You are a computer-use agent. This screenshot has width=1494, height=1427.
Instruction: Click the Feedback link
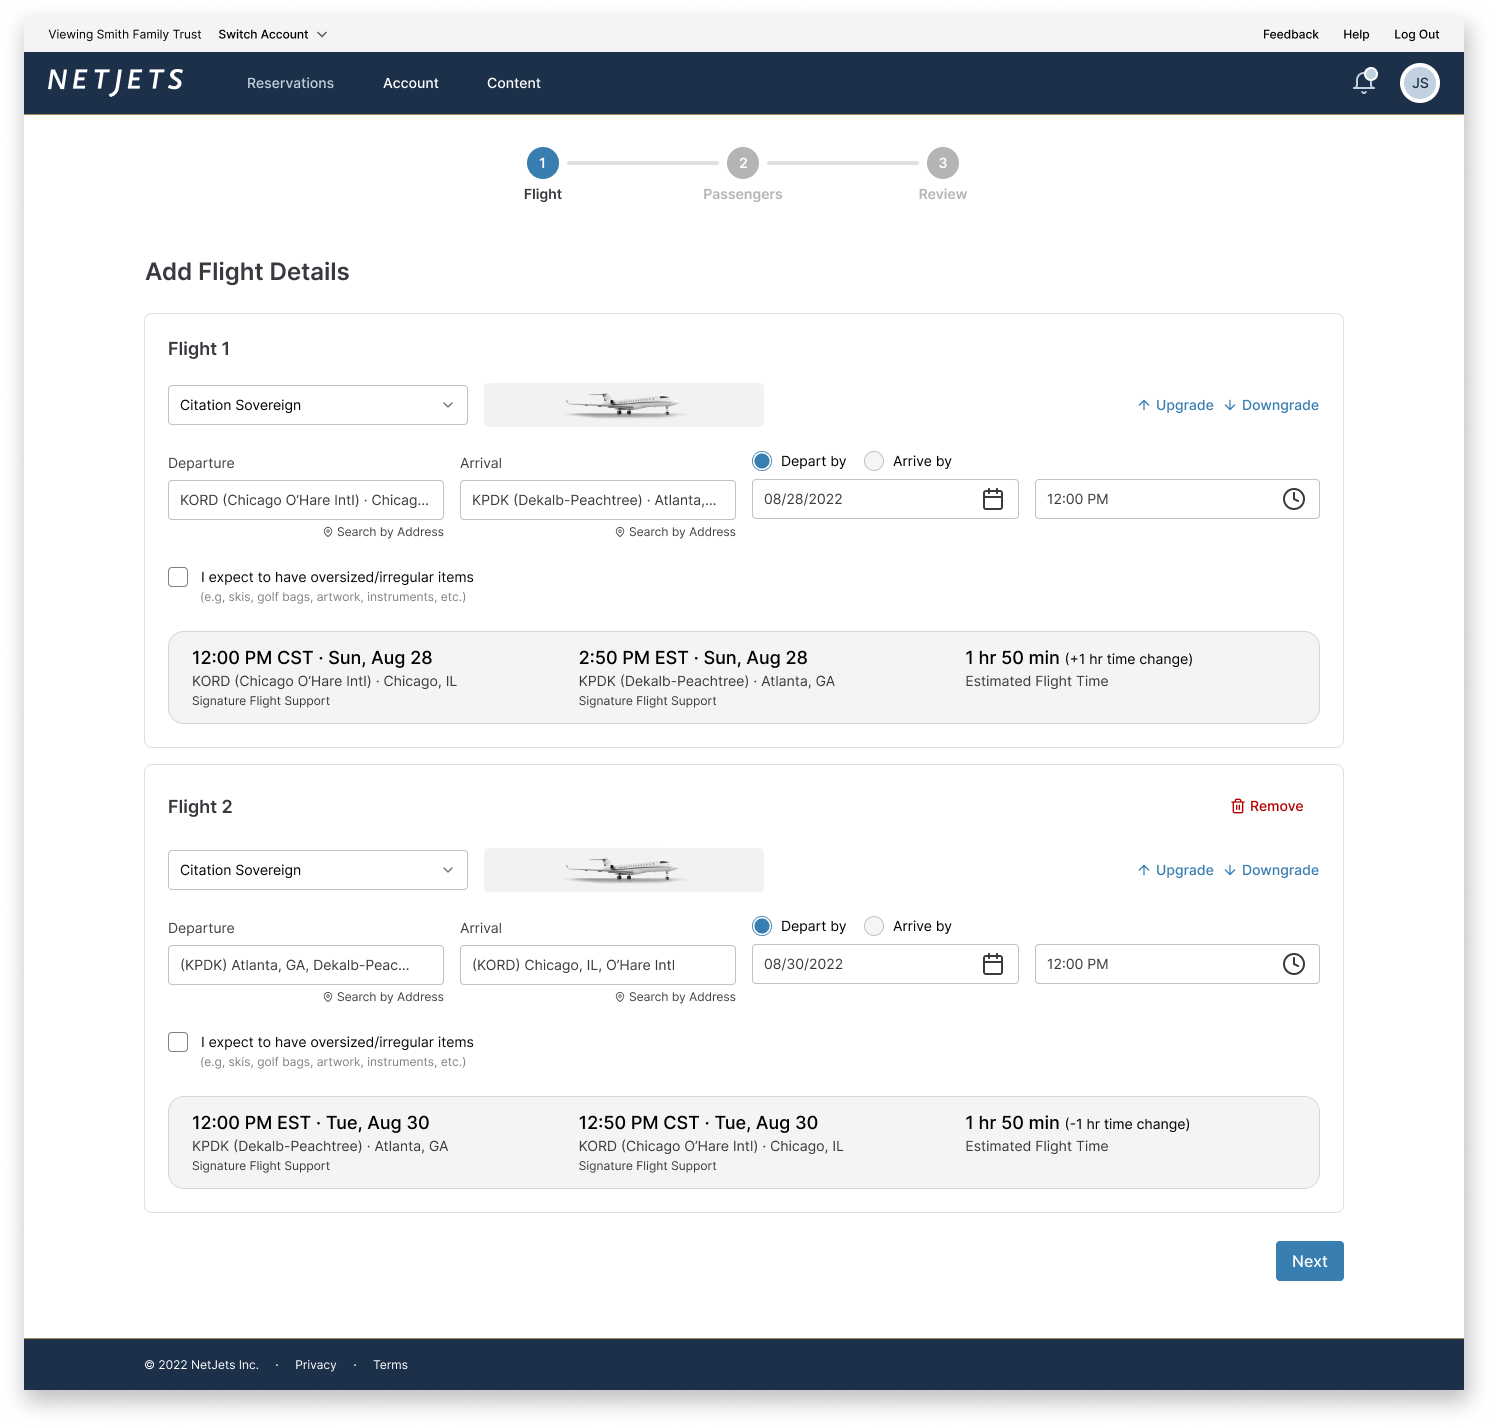[1290, 34]
